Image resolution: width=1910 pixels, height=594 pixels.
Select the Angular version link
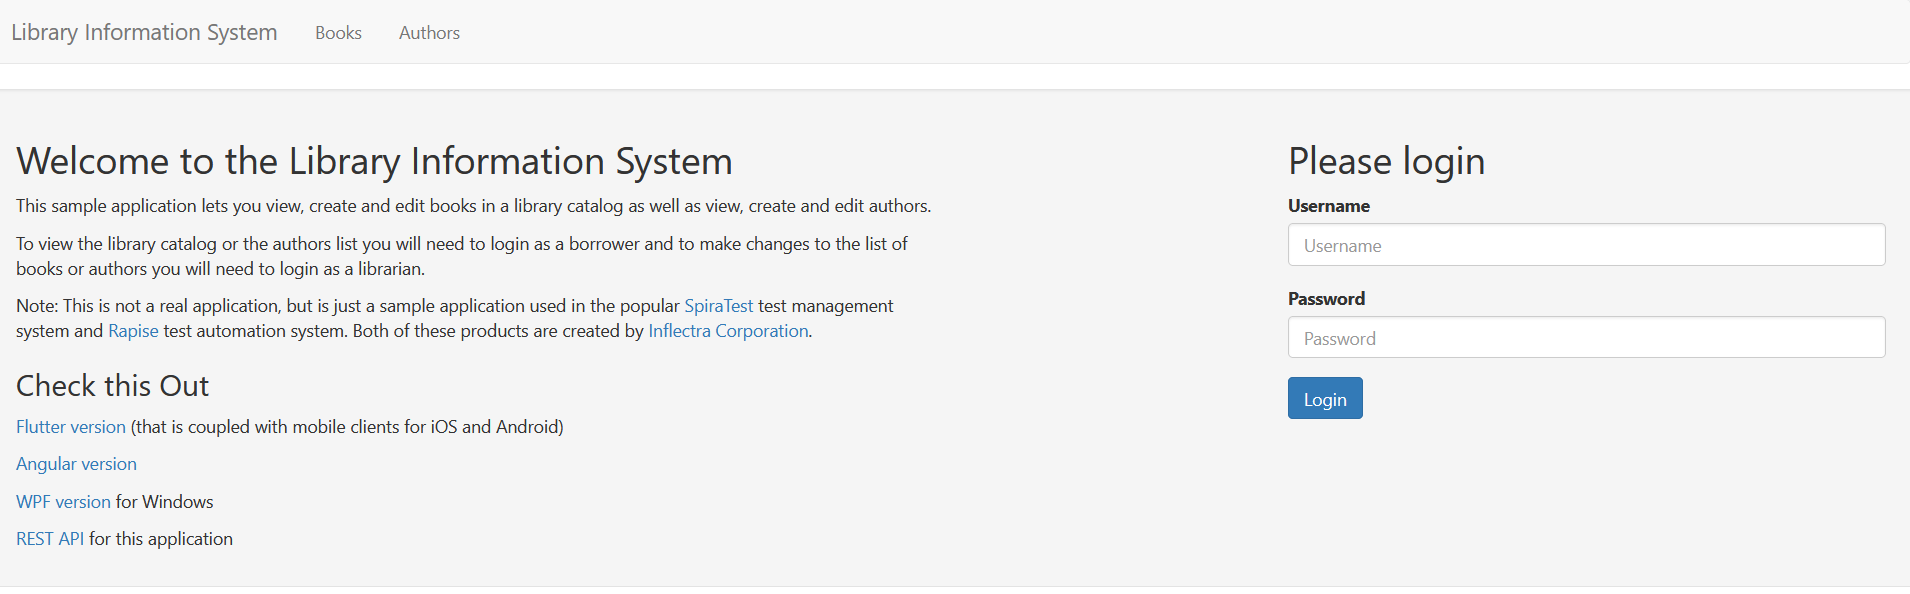click(76, 464)
